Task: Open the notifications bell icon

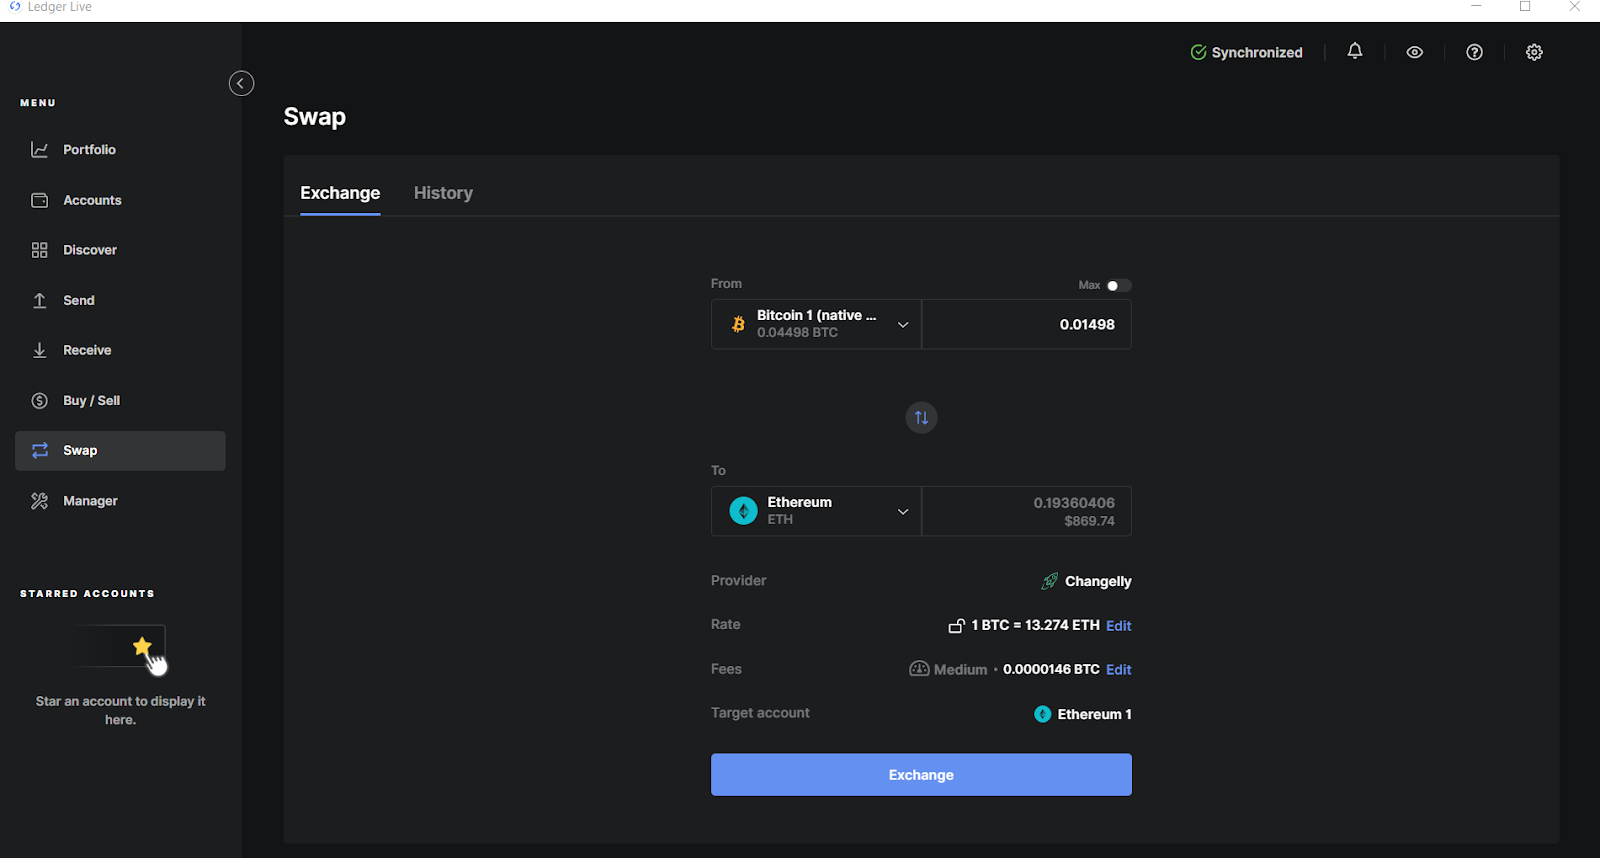Action: (x=1354, y=51)
